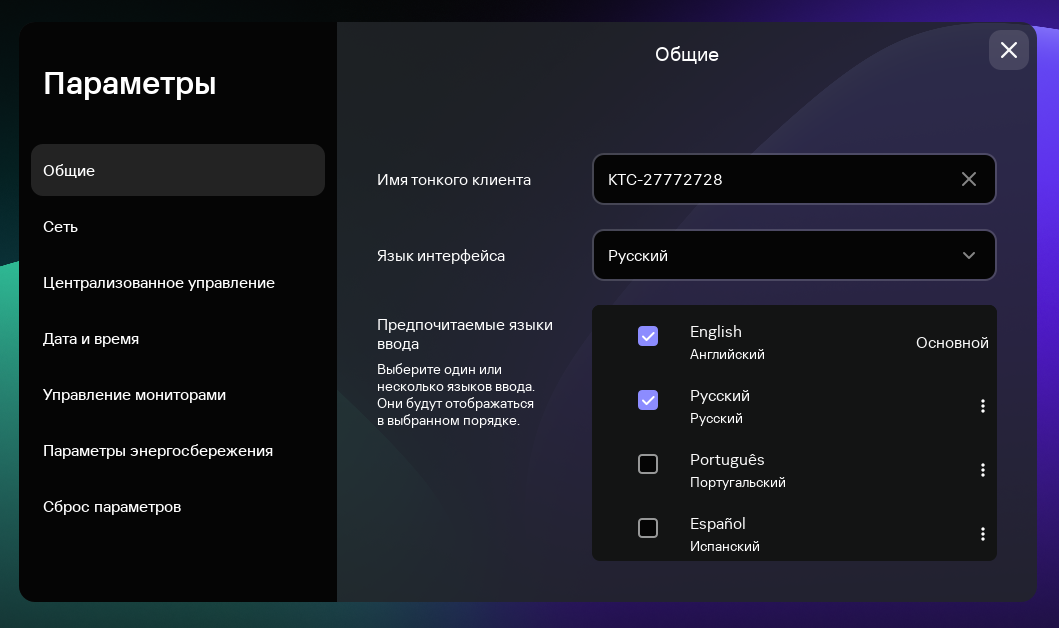The width and height of the screenshot is (1059, 628).
Task: Click the Основной label beside English
Action: coord(952,343)
